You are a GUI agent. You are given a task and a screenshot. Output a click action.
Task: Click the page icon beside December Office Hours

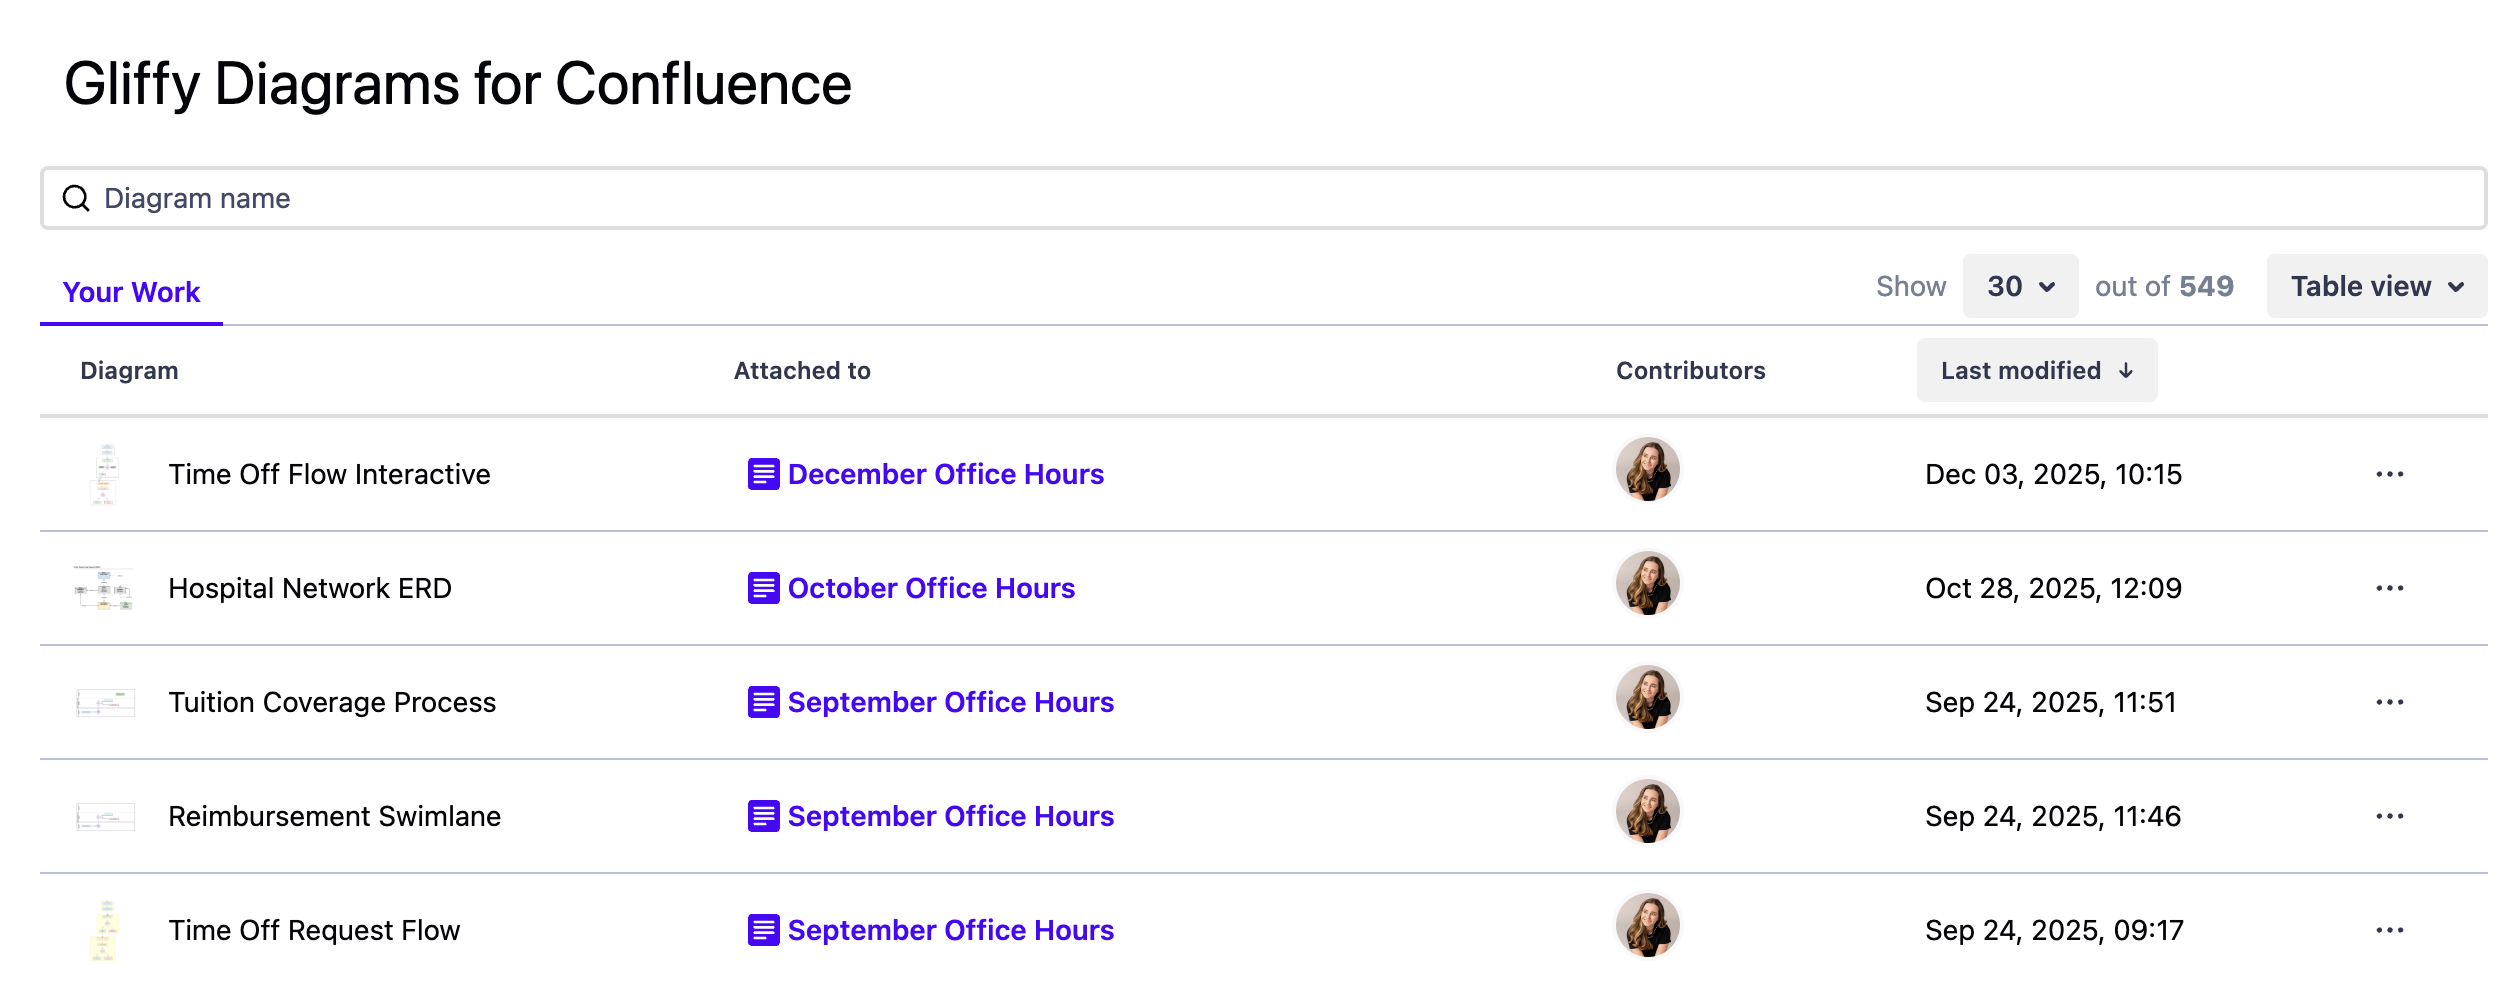pyautogui.click(x=762, y=474)
